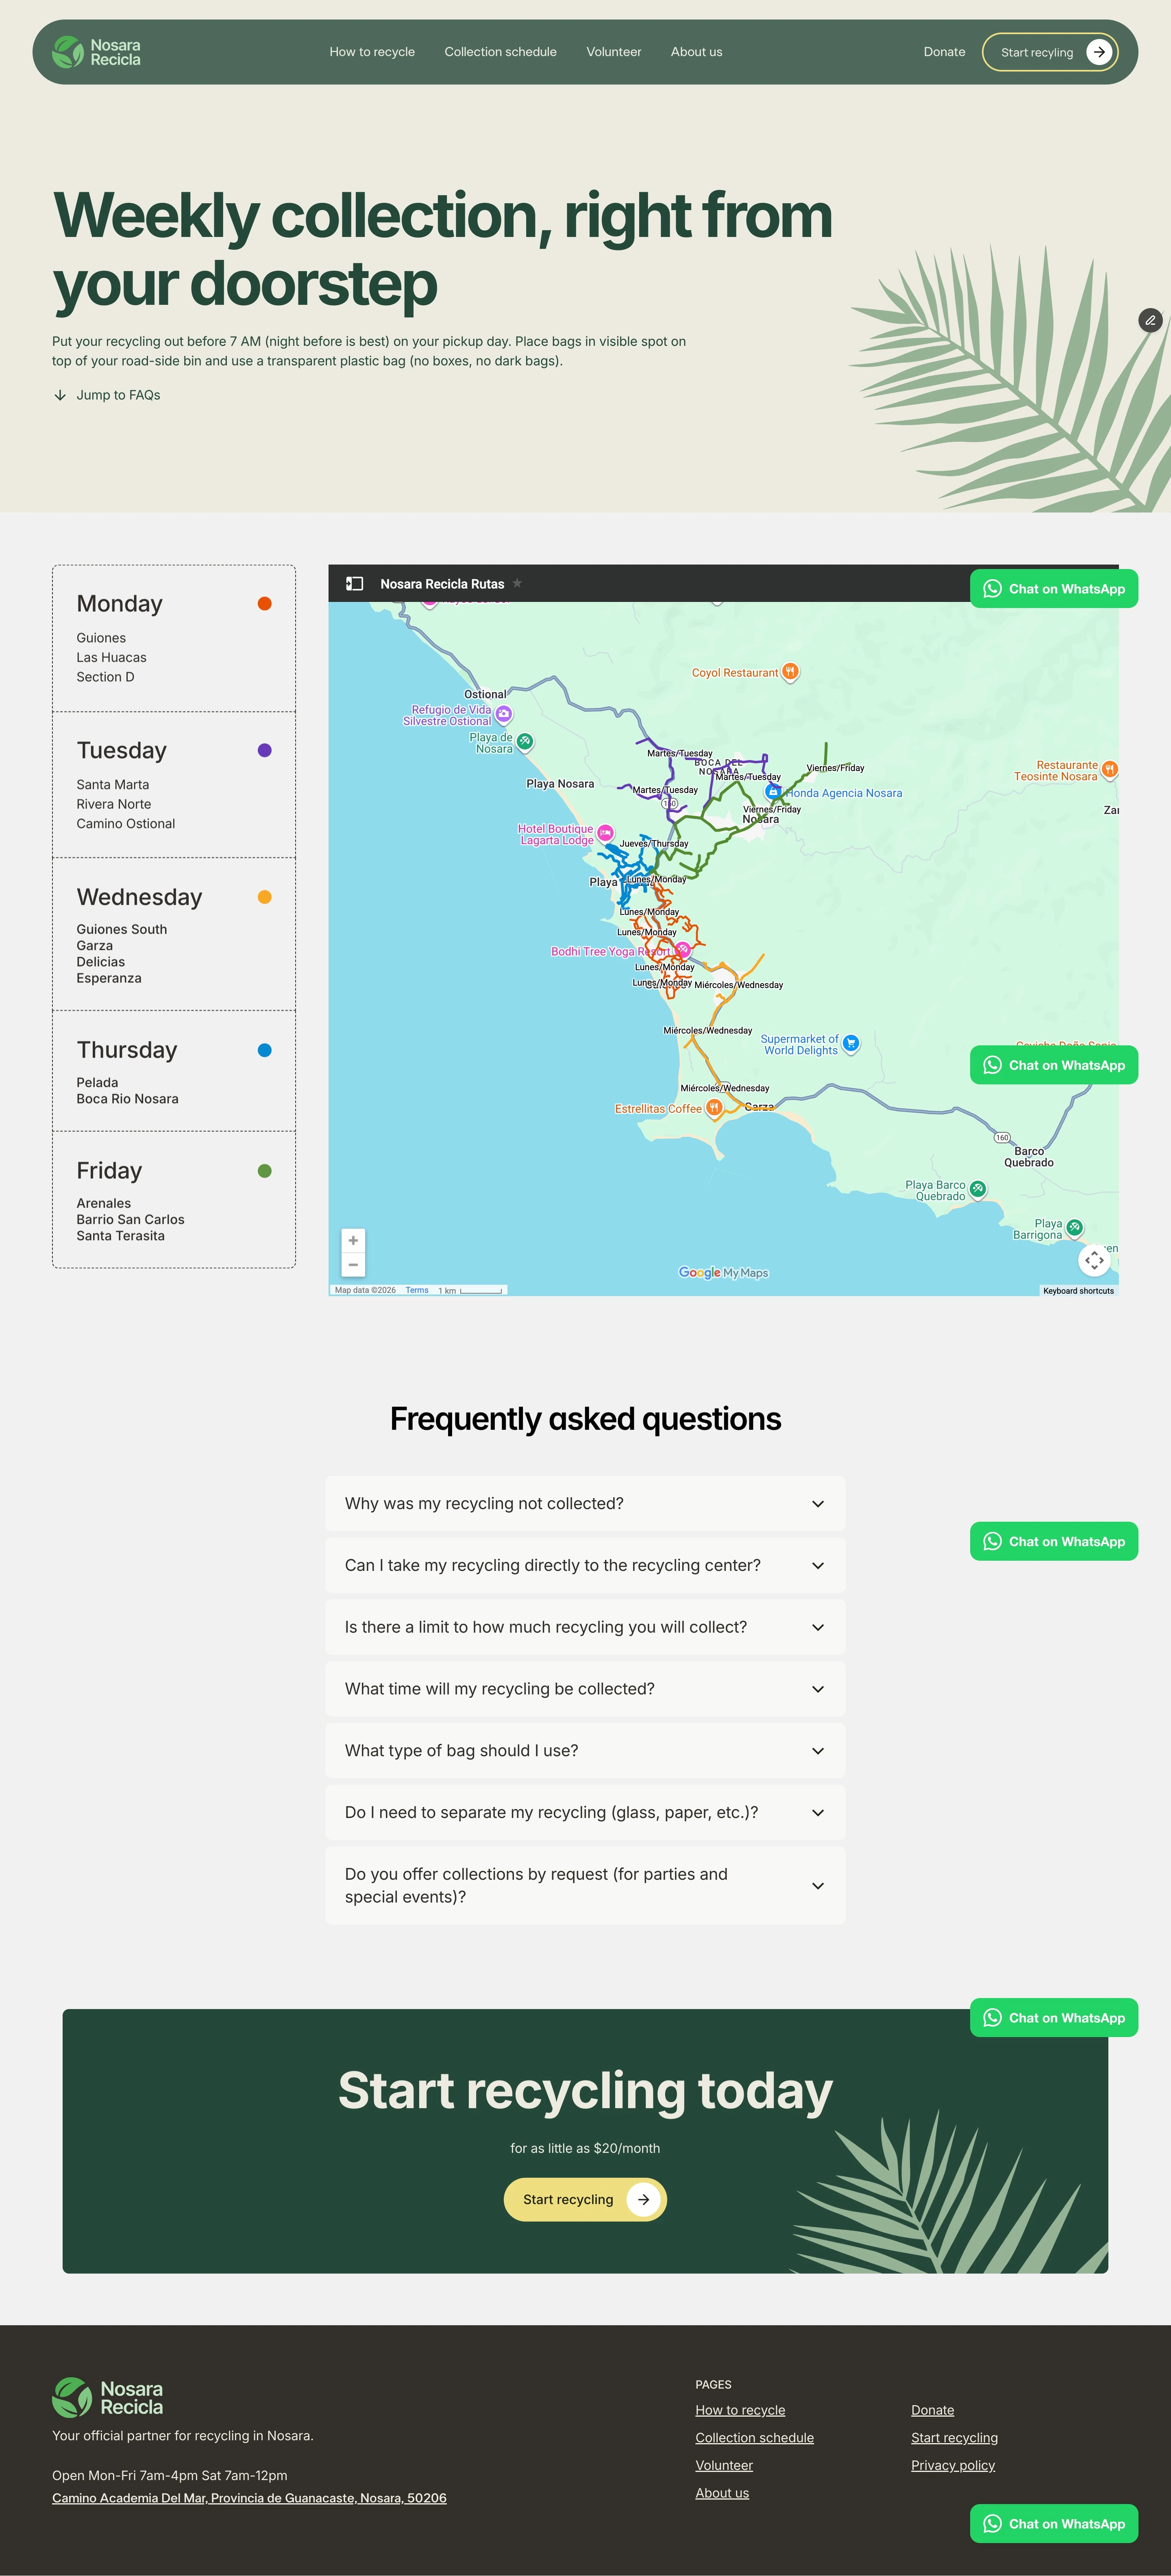Expand 'Why was my recycling not collected?'
This screenshot has width=1171, height=2576.
click(585, 1503)
